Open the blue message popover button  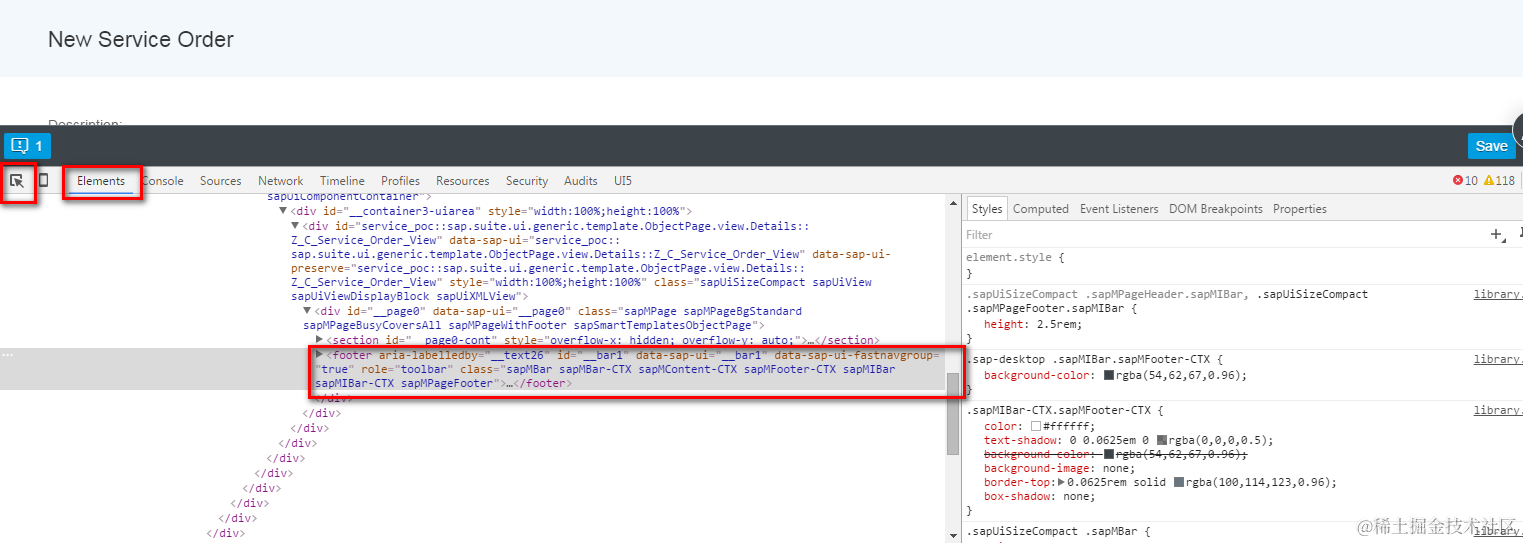(27, 146)
